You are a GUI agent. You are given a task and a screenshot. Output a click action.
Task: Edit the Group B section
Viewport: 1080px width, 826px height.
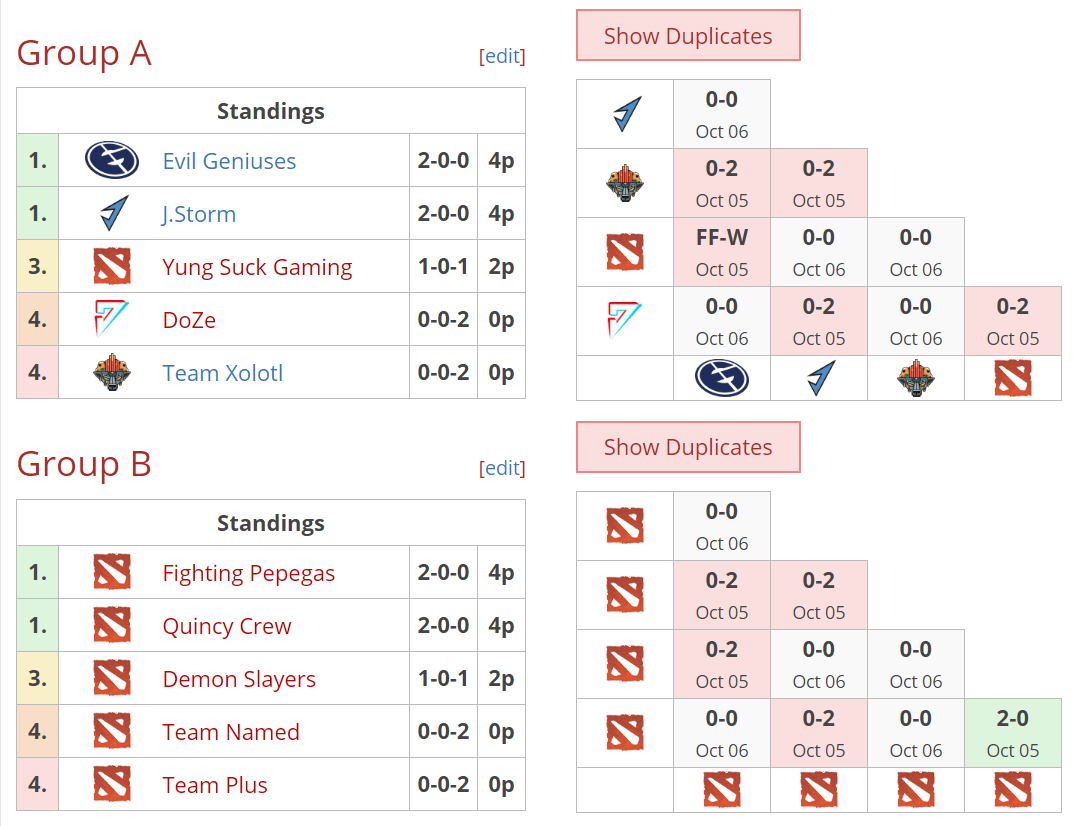502,468
